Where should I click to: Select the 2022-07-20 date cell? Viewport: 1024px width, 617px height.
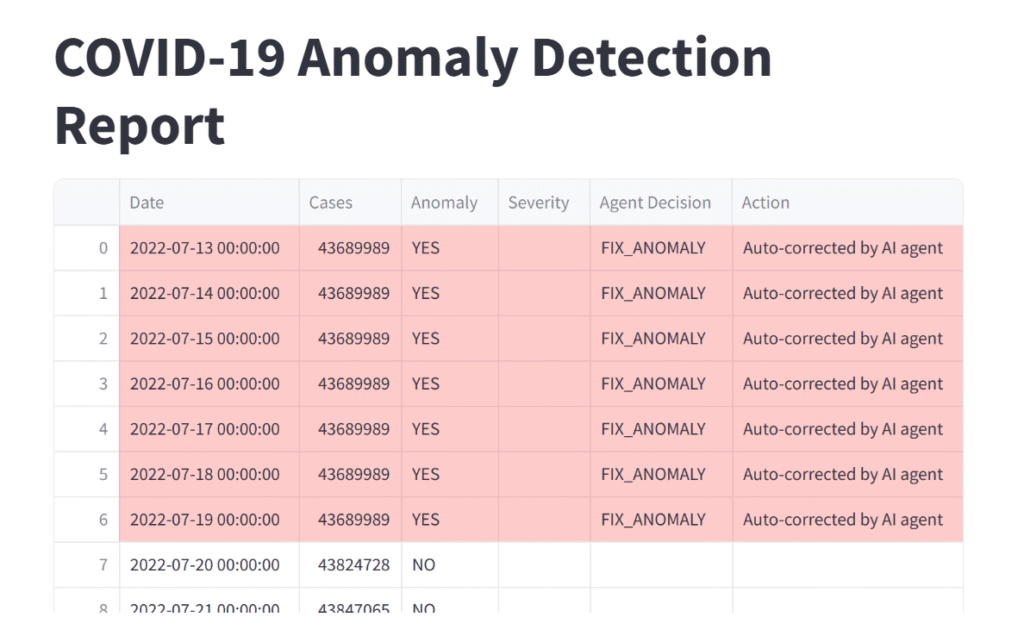click(208, 565)
